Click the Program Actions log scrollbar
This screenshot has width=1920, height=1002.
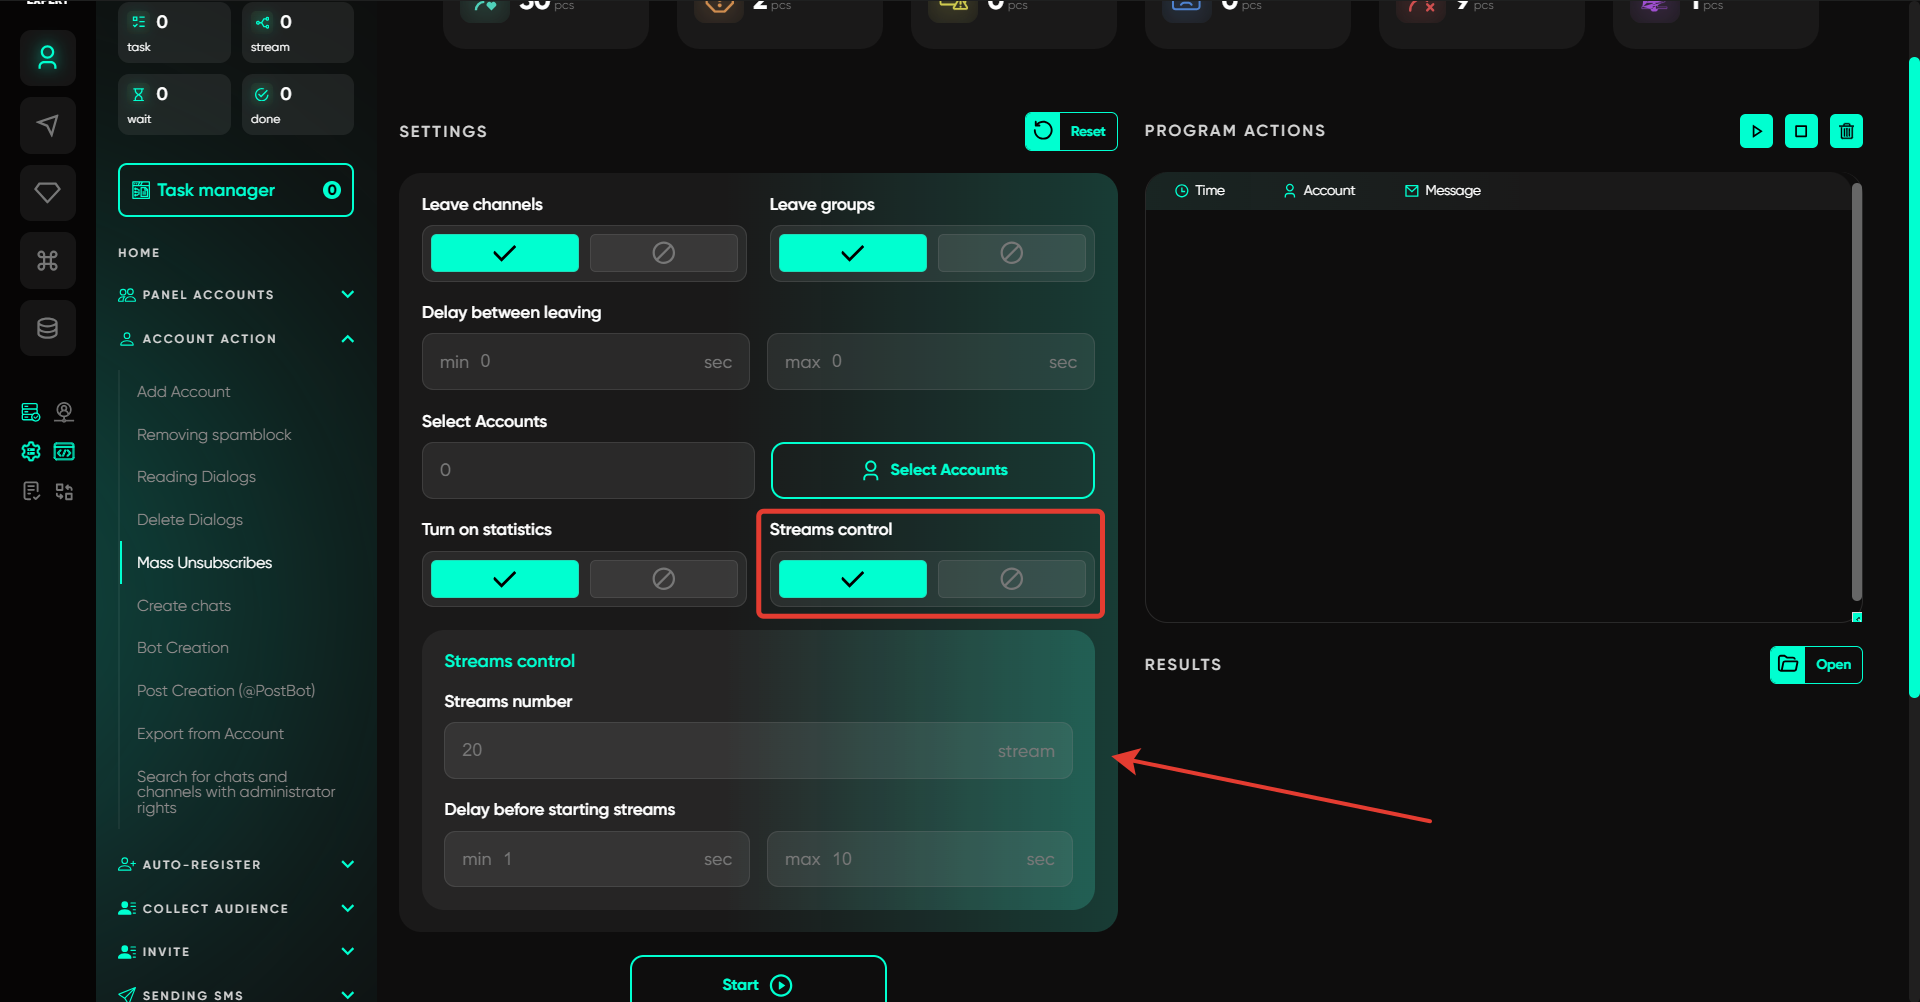pyautogui.click(x=1856, y=390)
